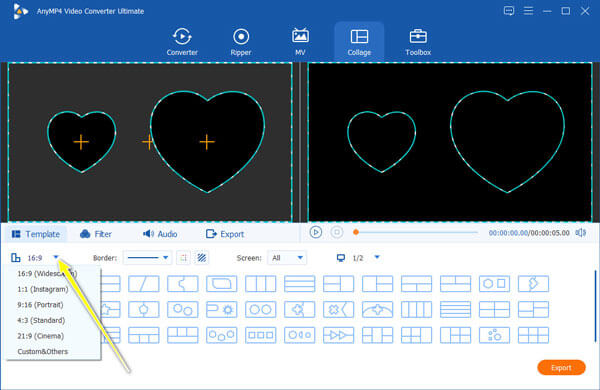600x390 pixels.
Task: Click the preview progress slider handle
Action: point(356,232)
